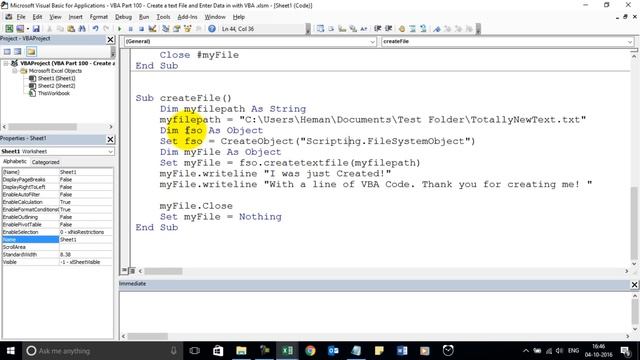This screenshot has height=360, width=640.
Task: Show hidden system tray icons chevron
Action: tap(526, 351)
